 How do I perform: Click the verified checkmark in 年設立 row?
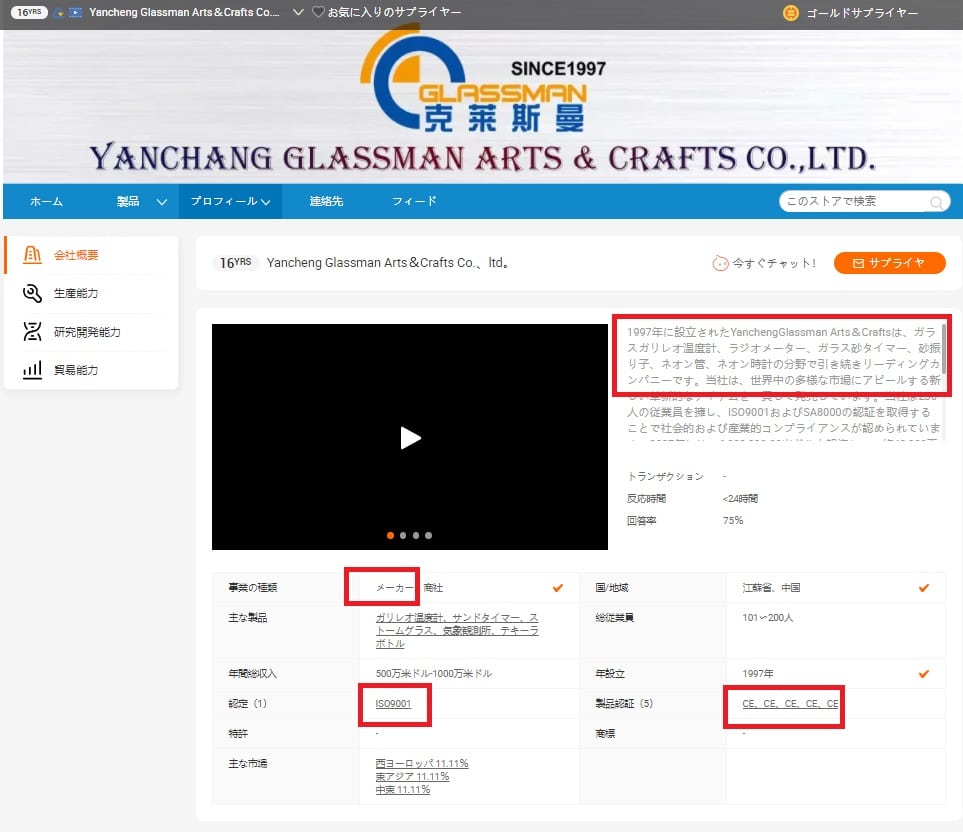(924, 674)
